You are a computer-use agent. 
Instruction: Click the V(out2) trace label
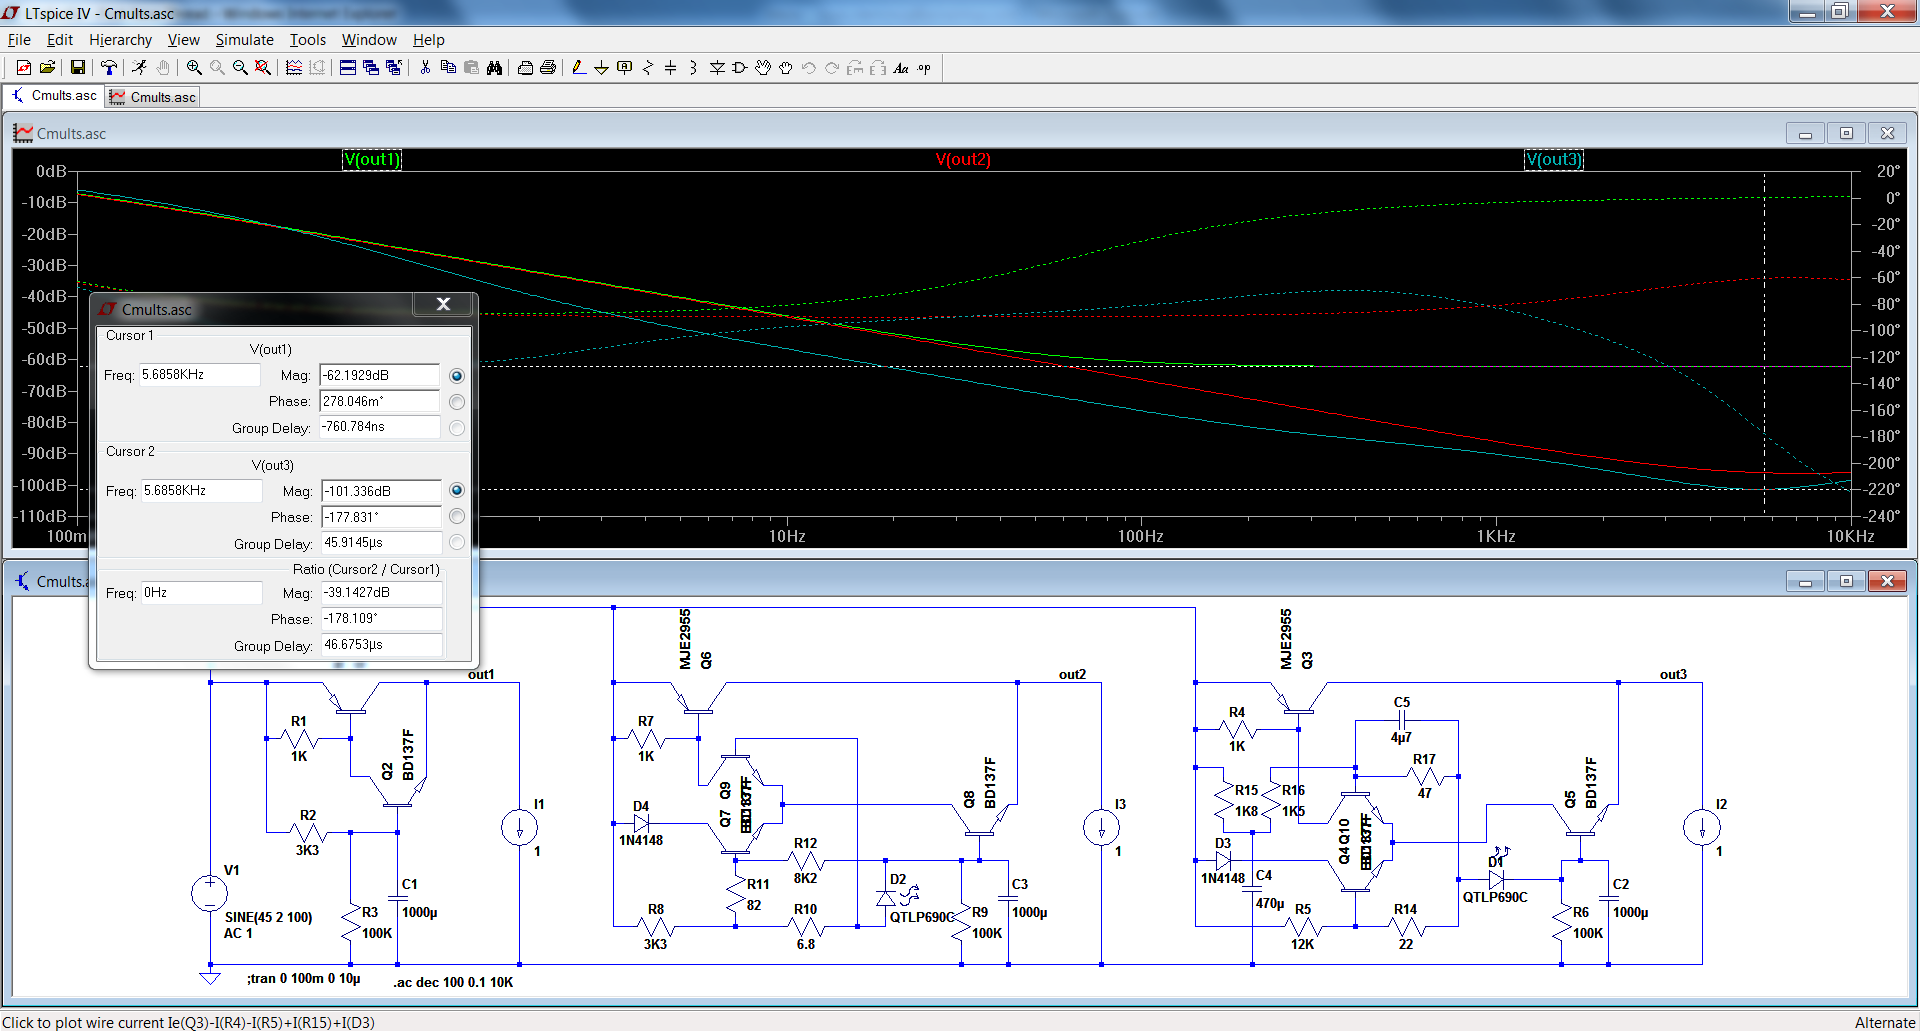coord(963,160)
